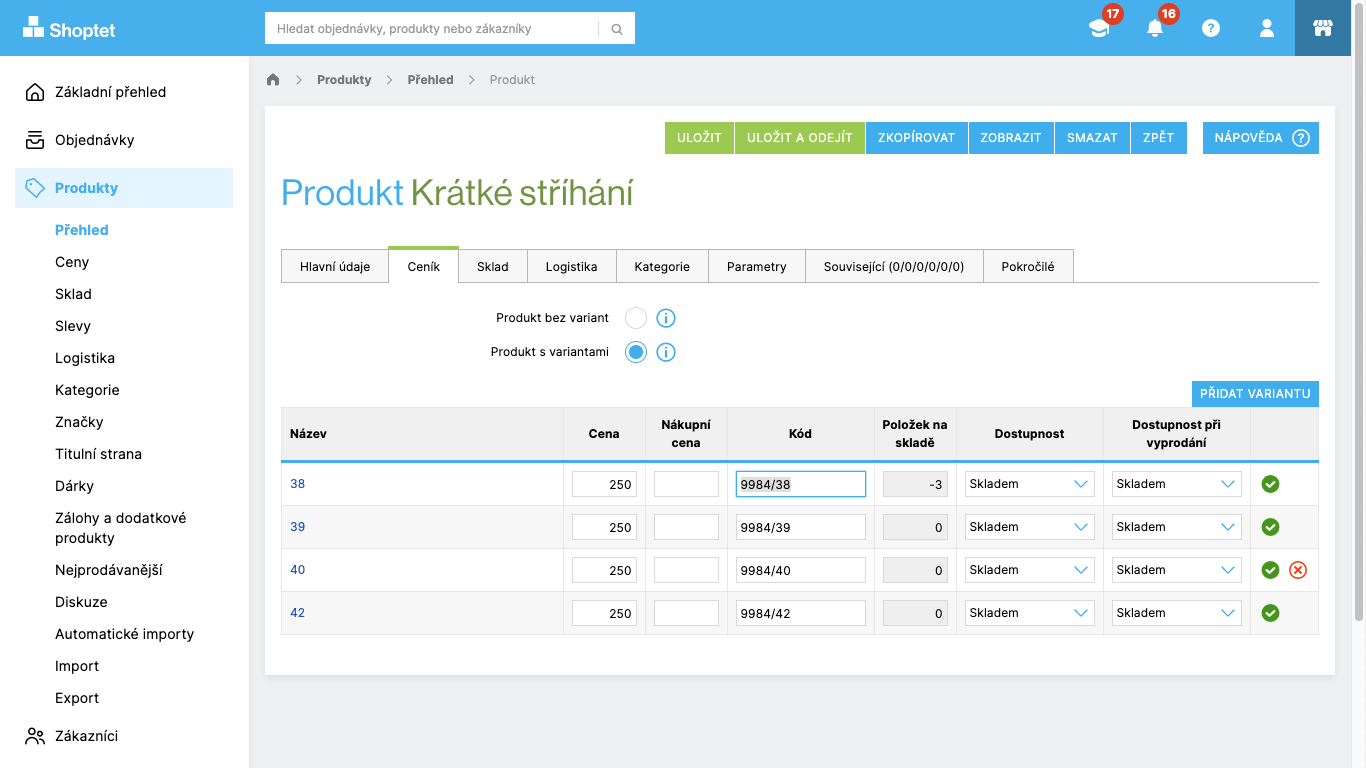Click the info icon beside Produkt bez variant
Image resolution: width=1366 pixels, height=768 pixels.
666,319
